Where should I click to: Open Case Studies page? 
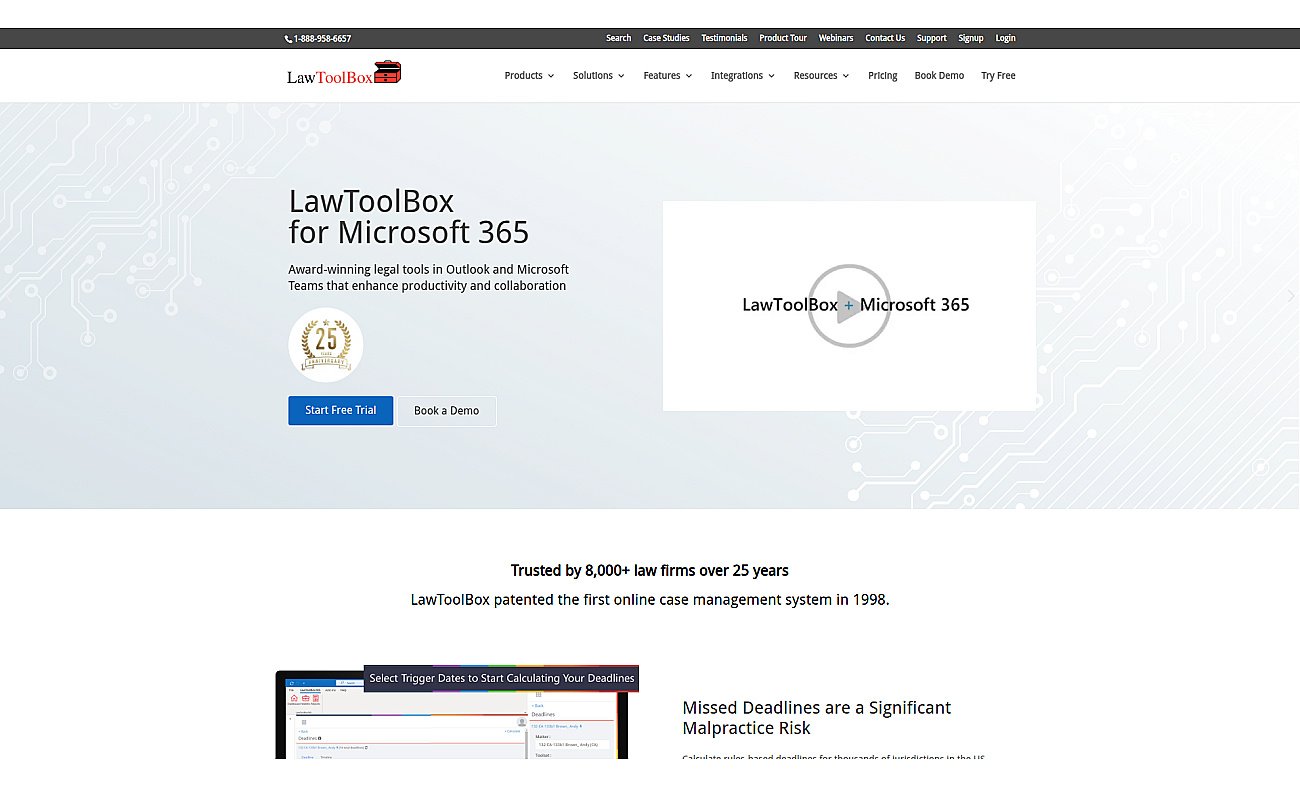click(666, 38)
